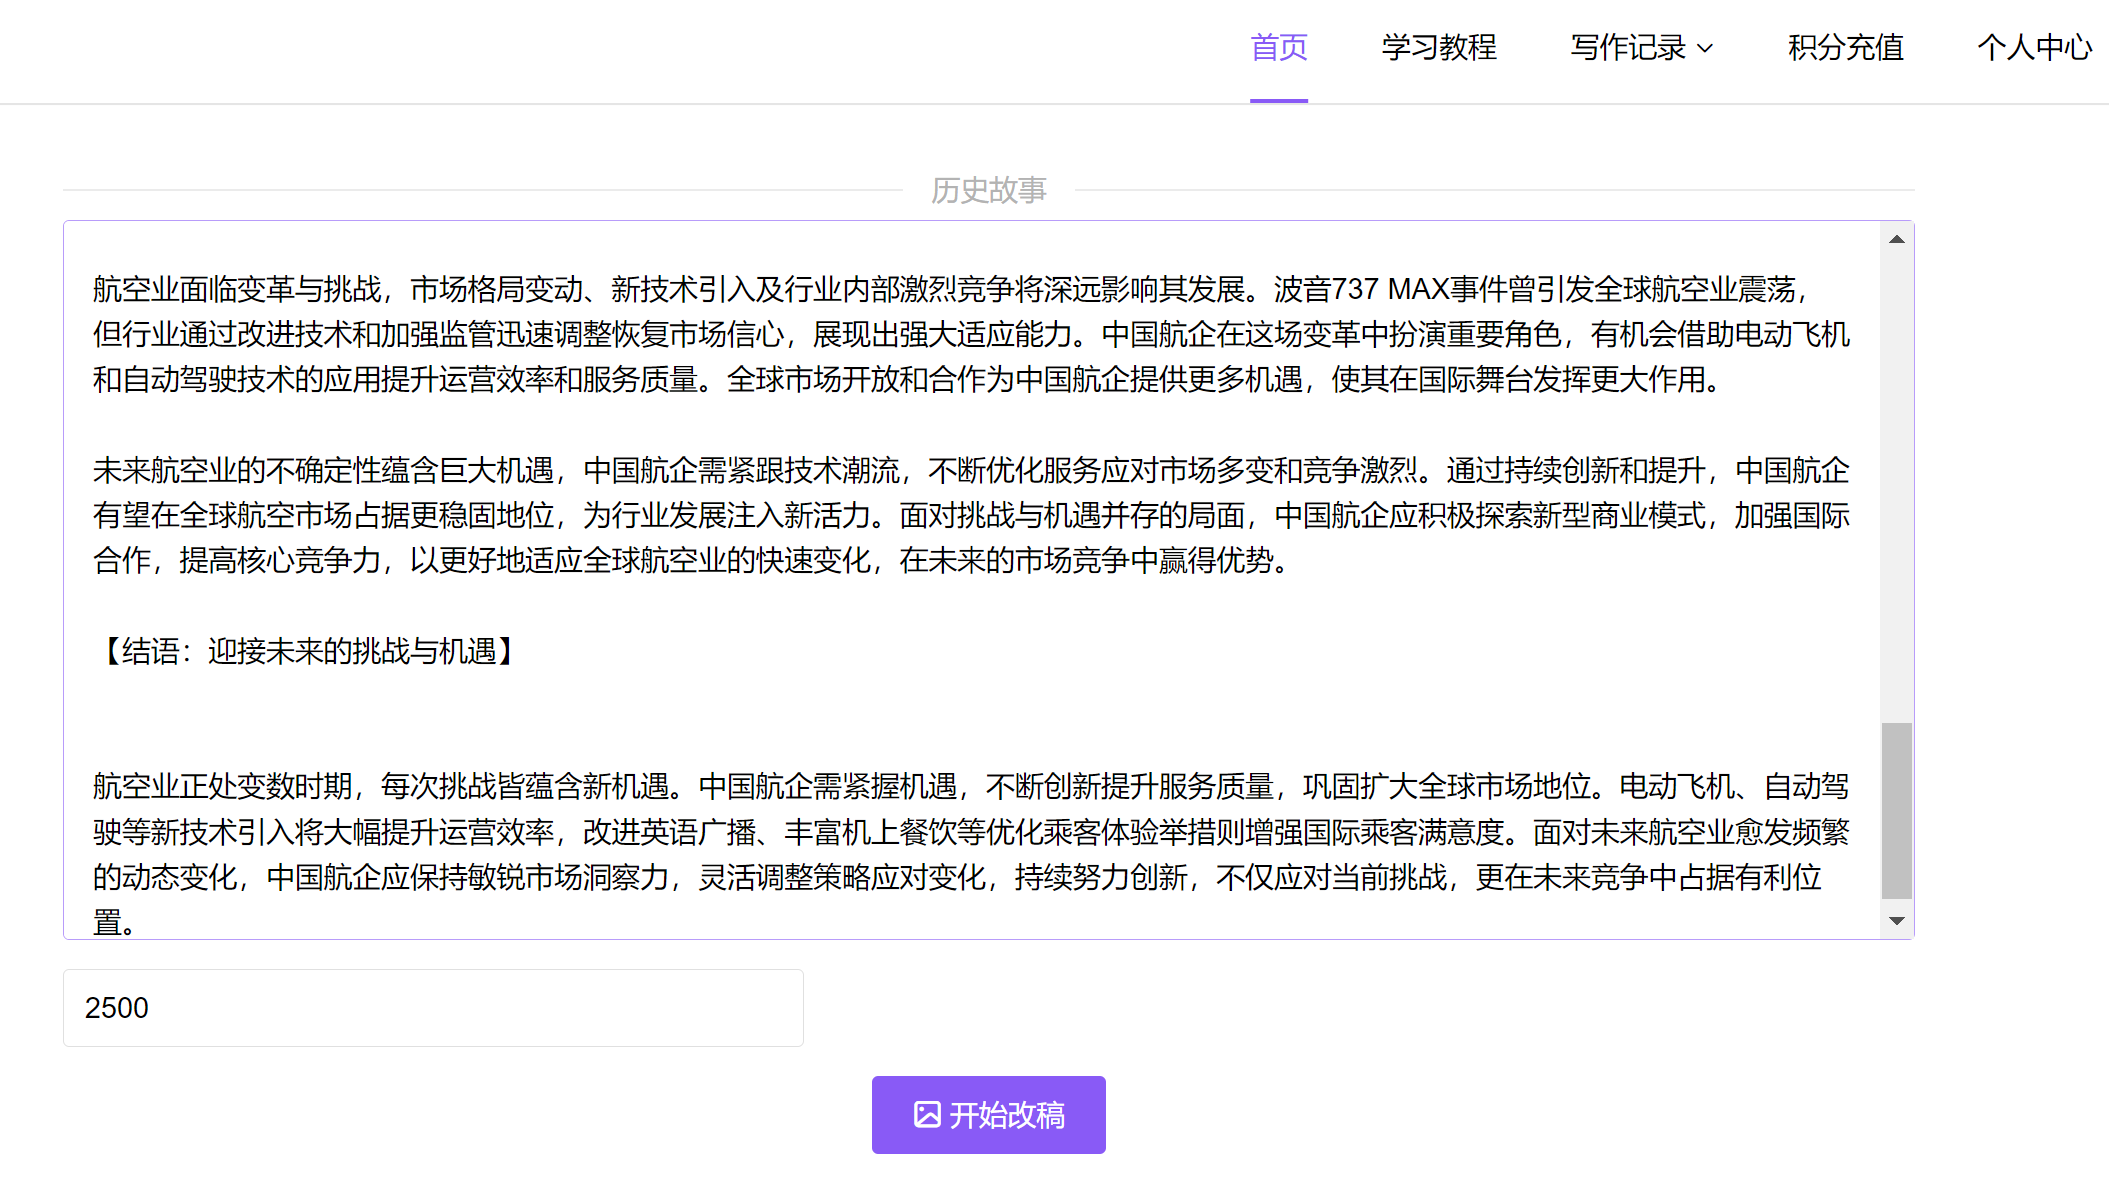
Task: Switch to the 首页 tab
Action: (x=1278, y=48)
